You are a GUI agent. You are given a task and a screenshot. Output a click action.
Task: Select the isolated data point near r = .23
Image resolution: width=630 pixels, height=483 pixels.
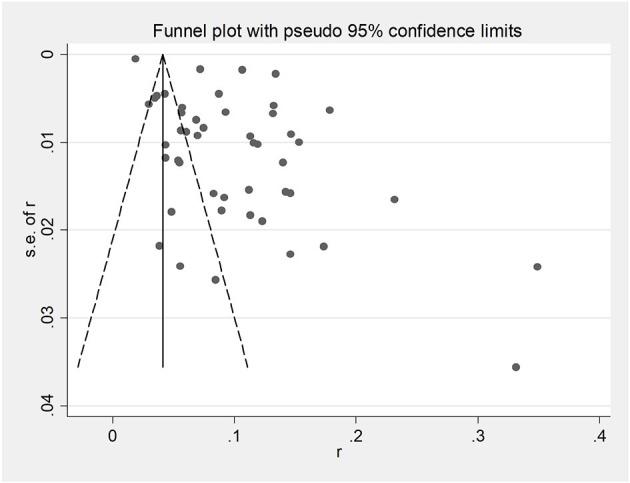(x=394, y=199)
